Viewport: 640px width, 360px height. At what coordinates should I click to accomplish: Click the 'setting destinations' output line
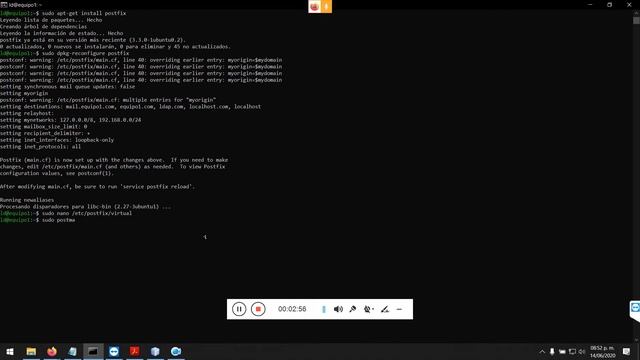coord(131,107)
